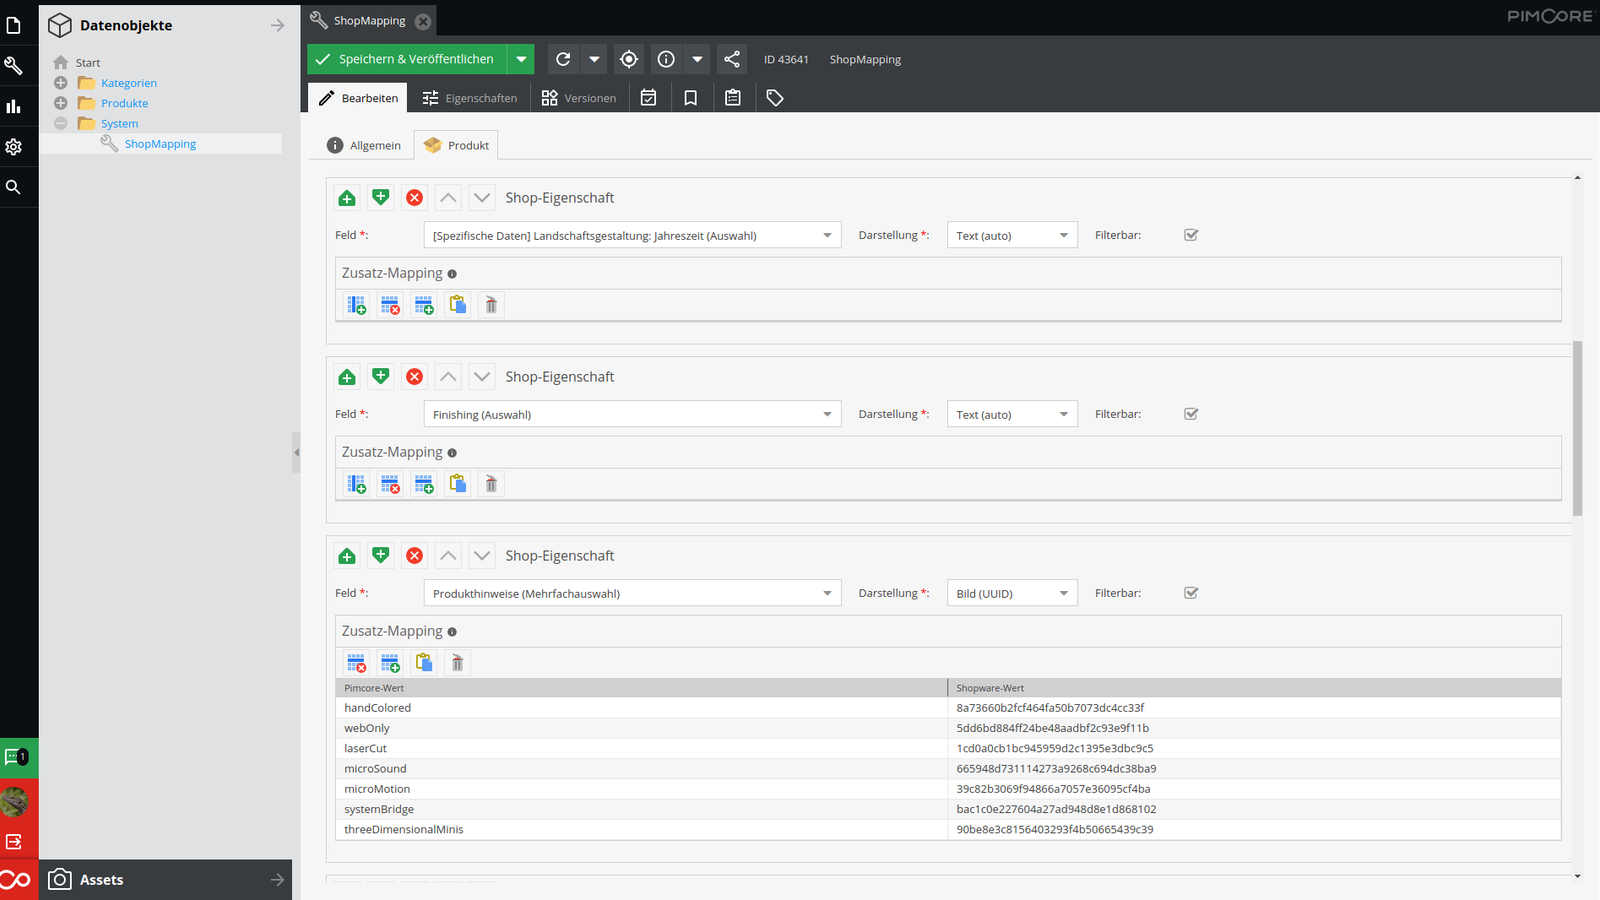Expand the Produkte tree folder

(x=61, y=103)
